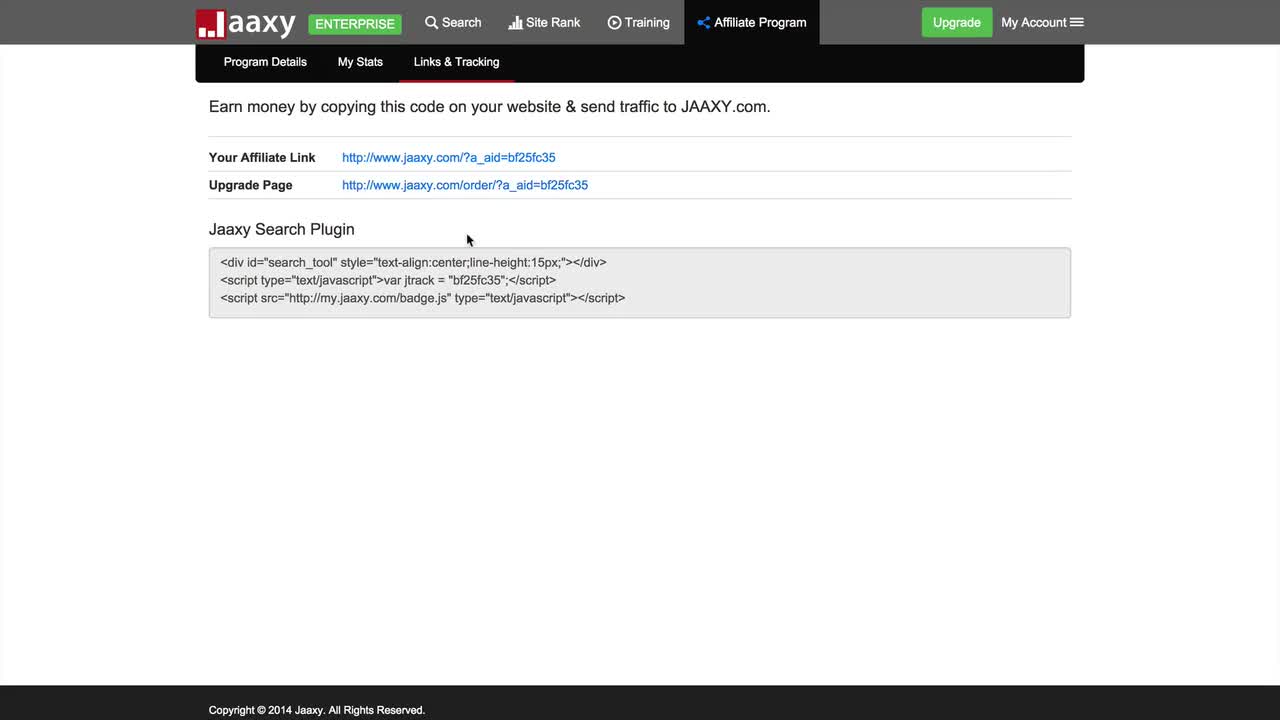Click the Copyright 2014 Jaaxy footer text
Image resolution: width=1280 pixels, height=720 pixels.
point(317,710)
